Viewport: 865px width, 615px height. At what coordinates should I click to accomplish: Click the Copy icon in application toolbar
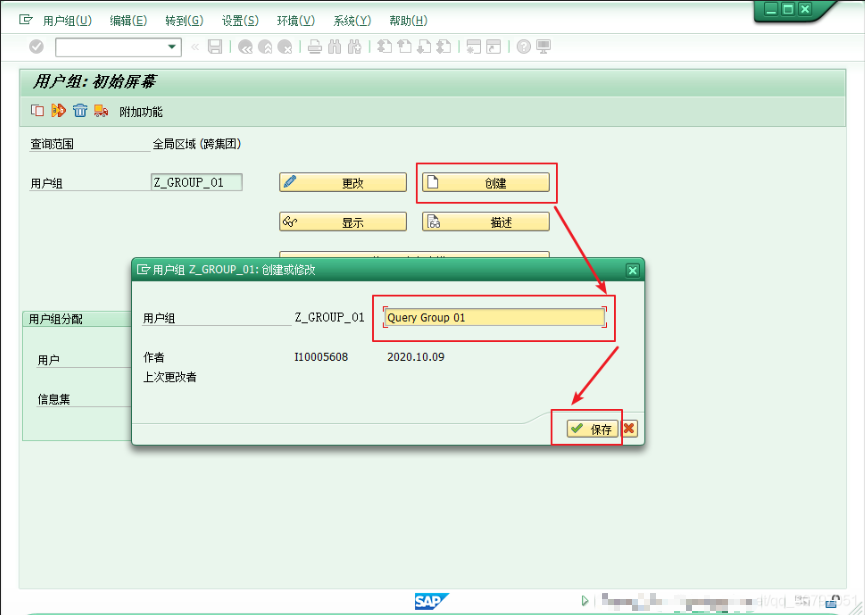(38, 110)
